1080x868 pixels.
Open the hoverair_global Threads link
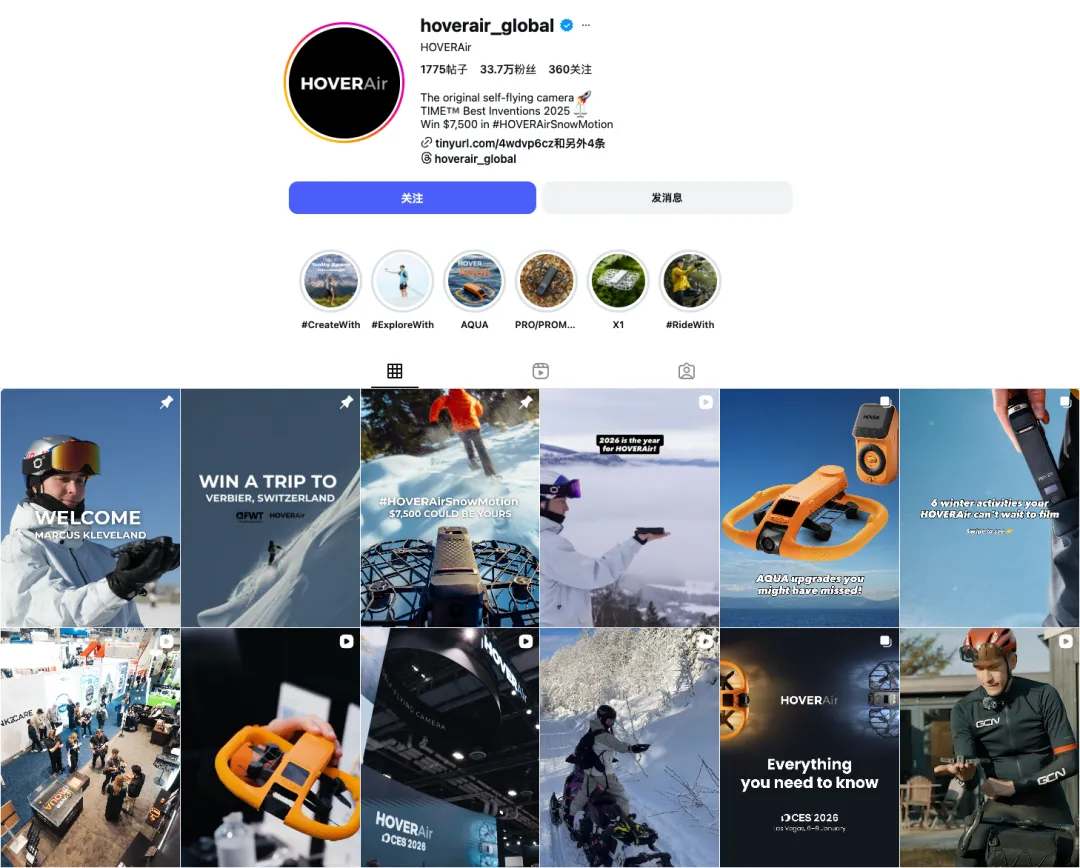[468, 158]
